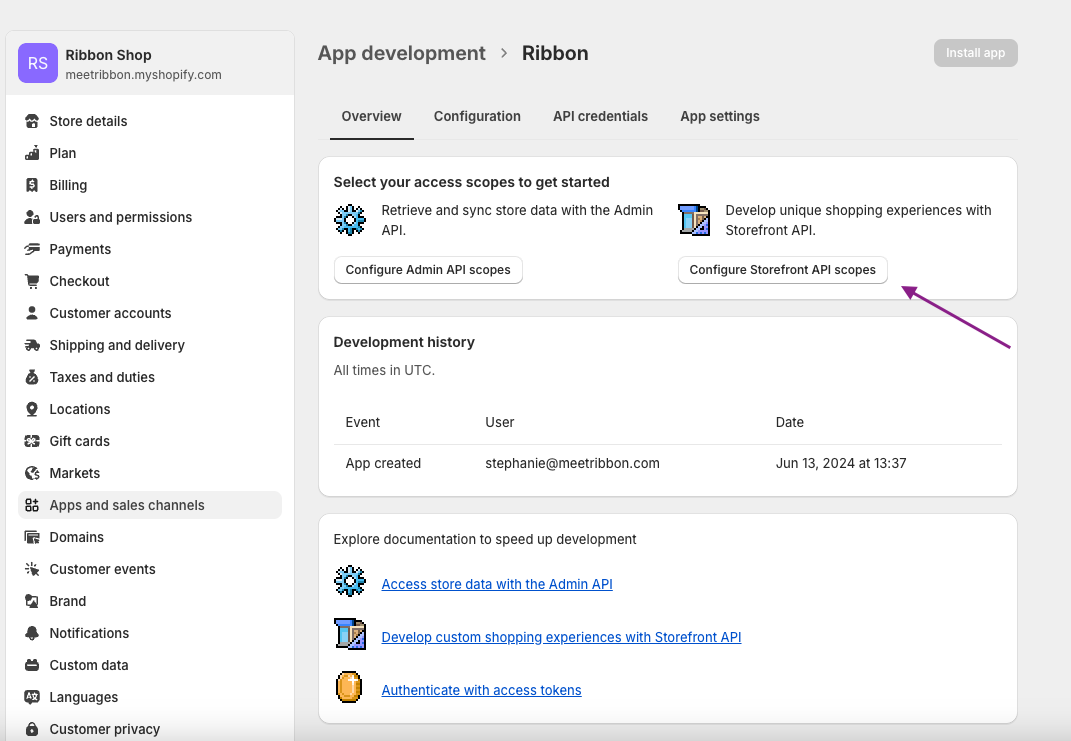Click the RS store avatar badge

coord(38,63)
